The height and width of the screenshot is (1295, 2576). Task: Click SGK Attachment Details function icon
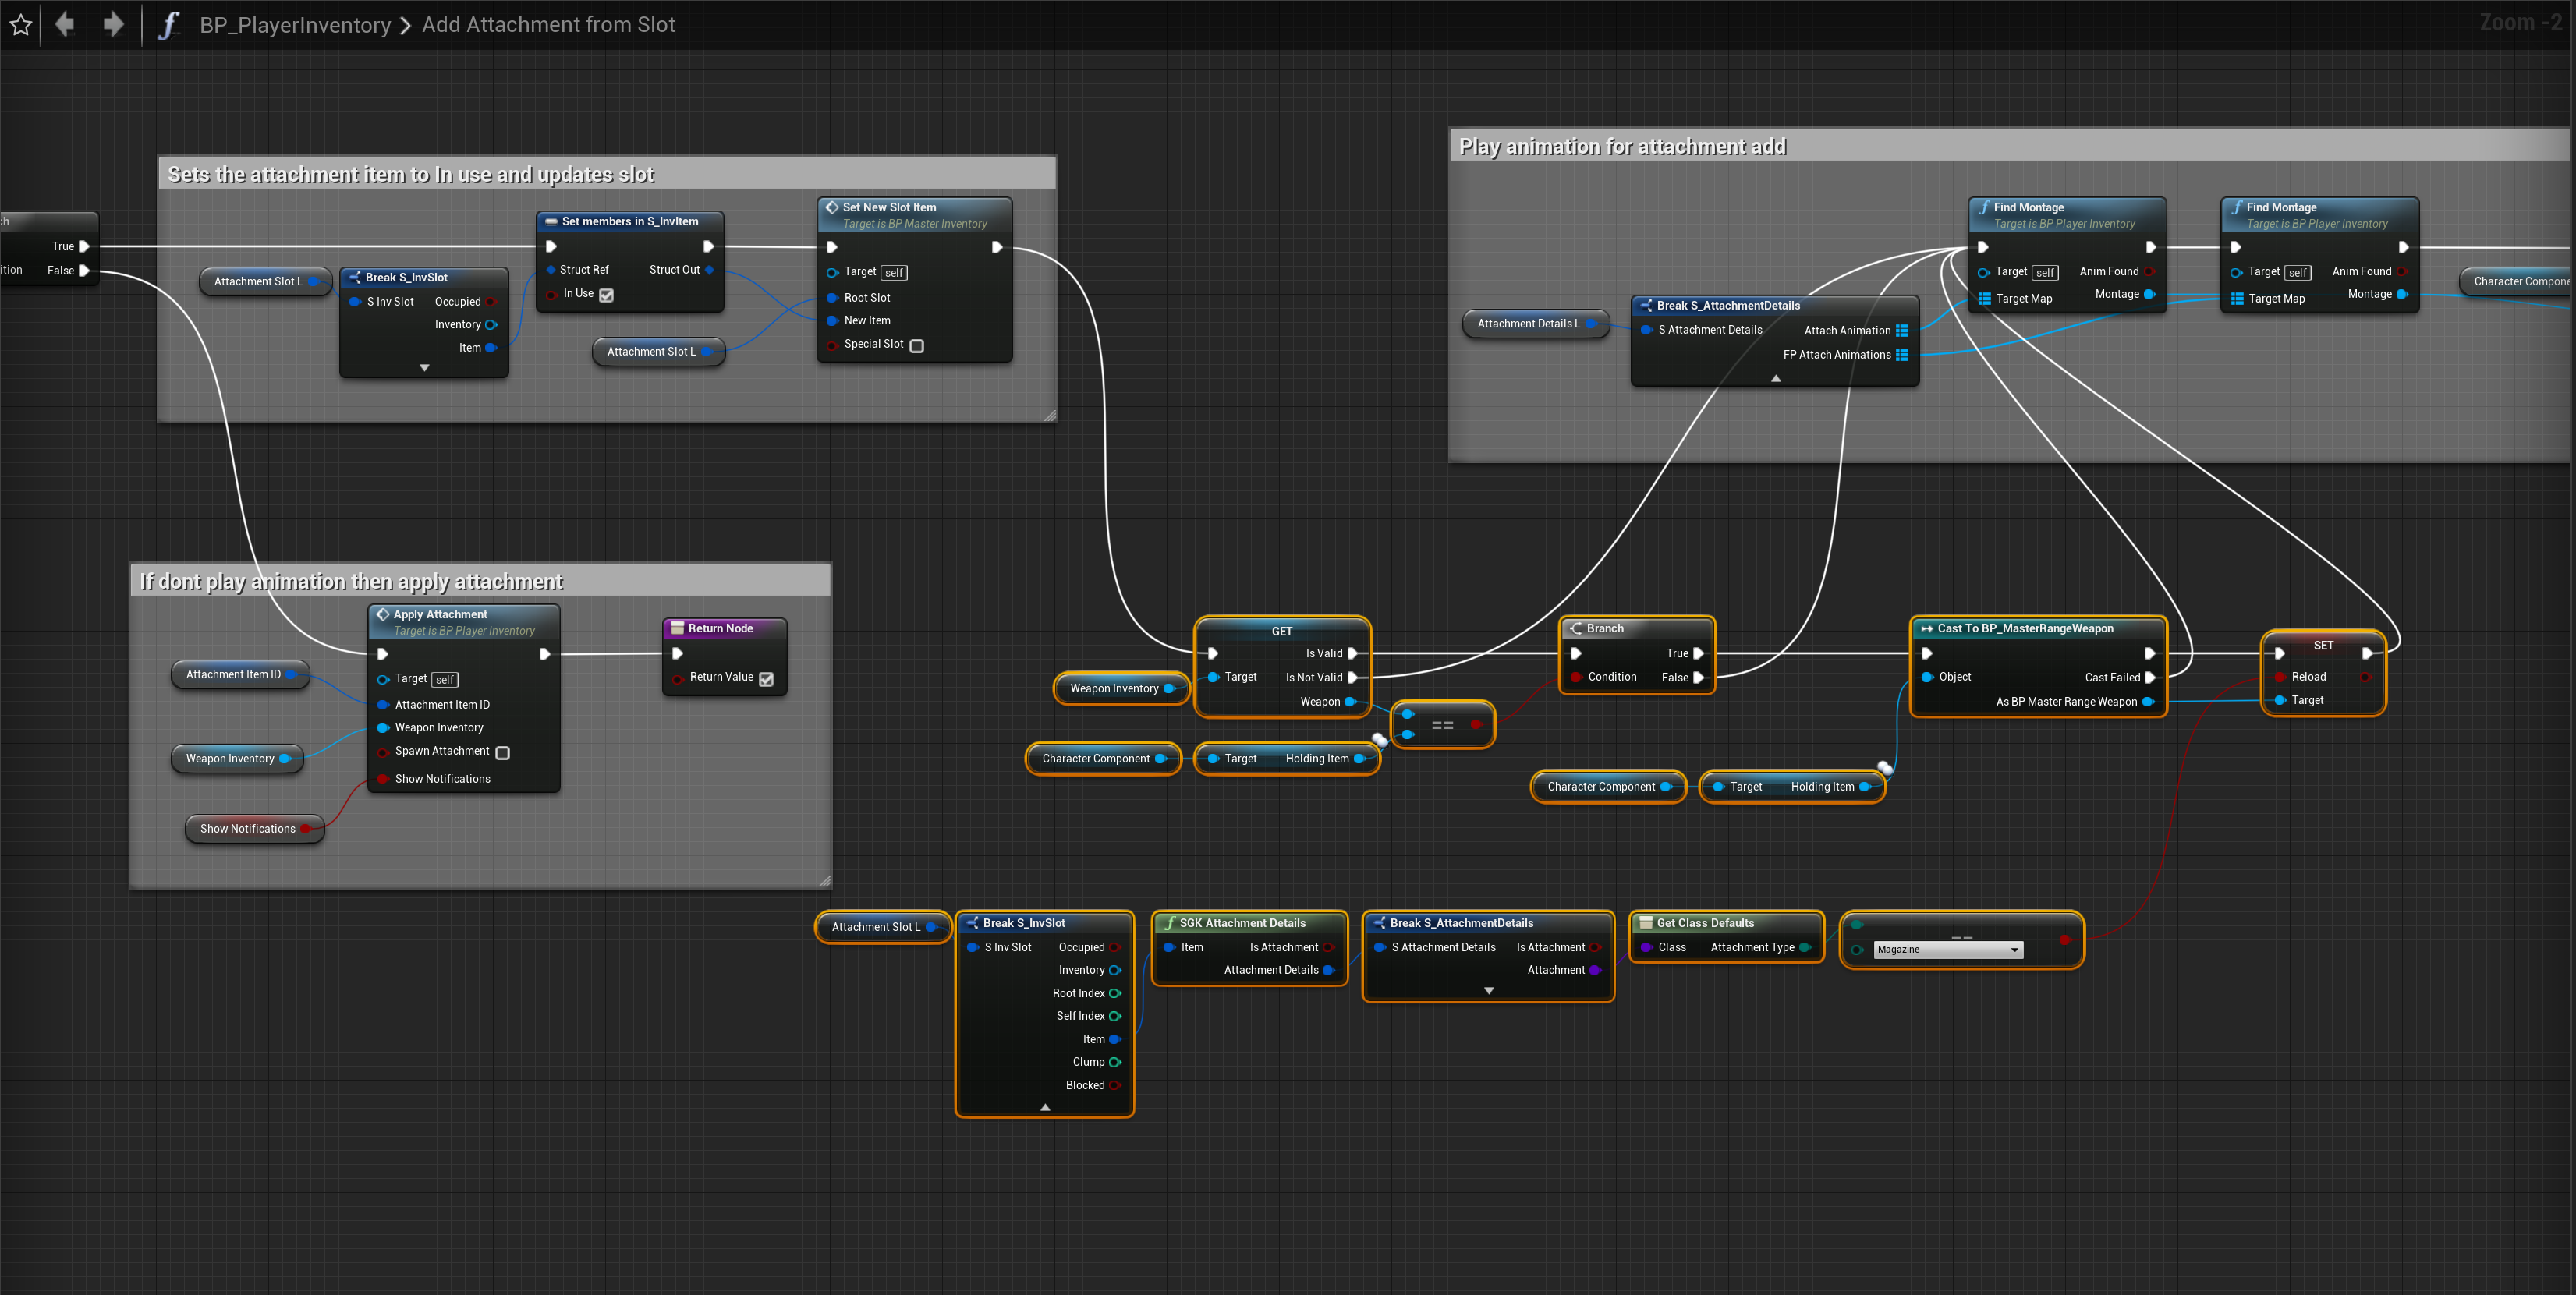(x=1168, y=923)
